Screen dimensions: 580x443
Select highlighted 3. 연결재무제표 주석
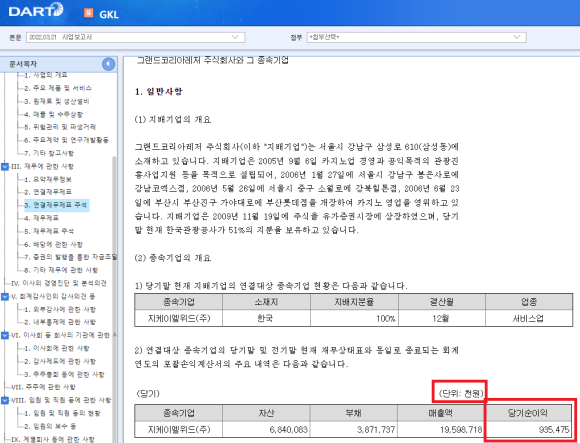57,205
